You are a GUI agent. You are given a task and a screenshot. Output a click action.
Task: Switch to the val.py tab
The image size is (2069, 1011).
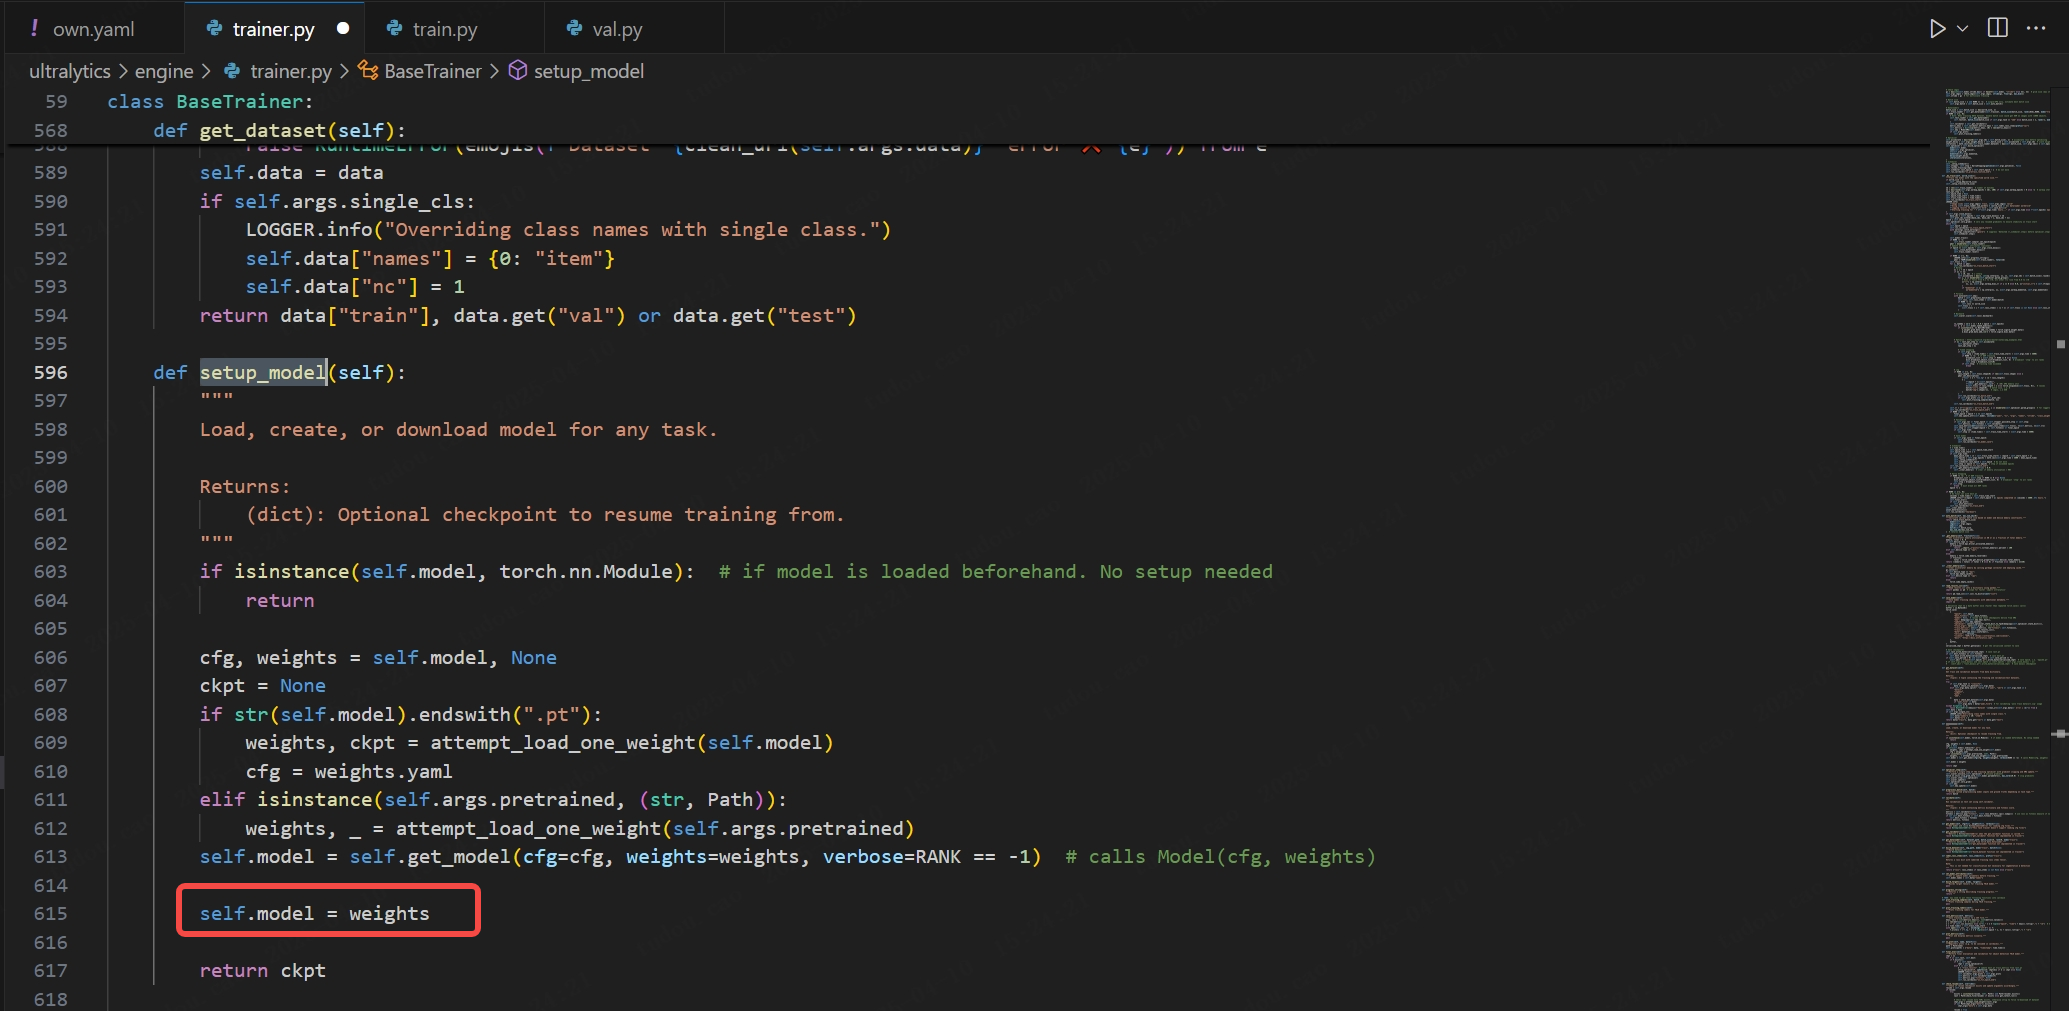tap(617, 29)
